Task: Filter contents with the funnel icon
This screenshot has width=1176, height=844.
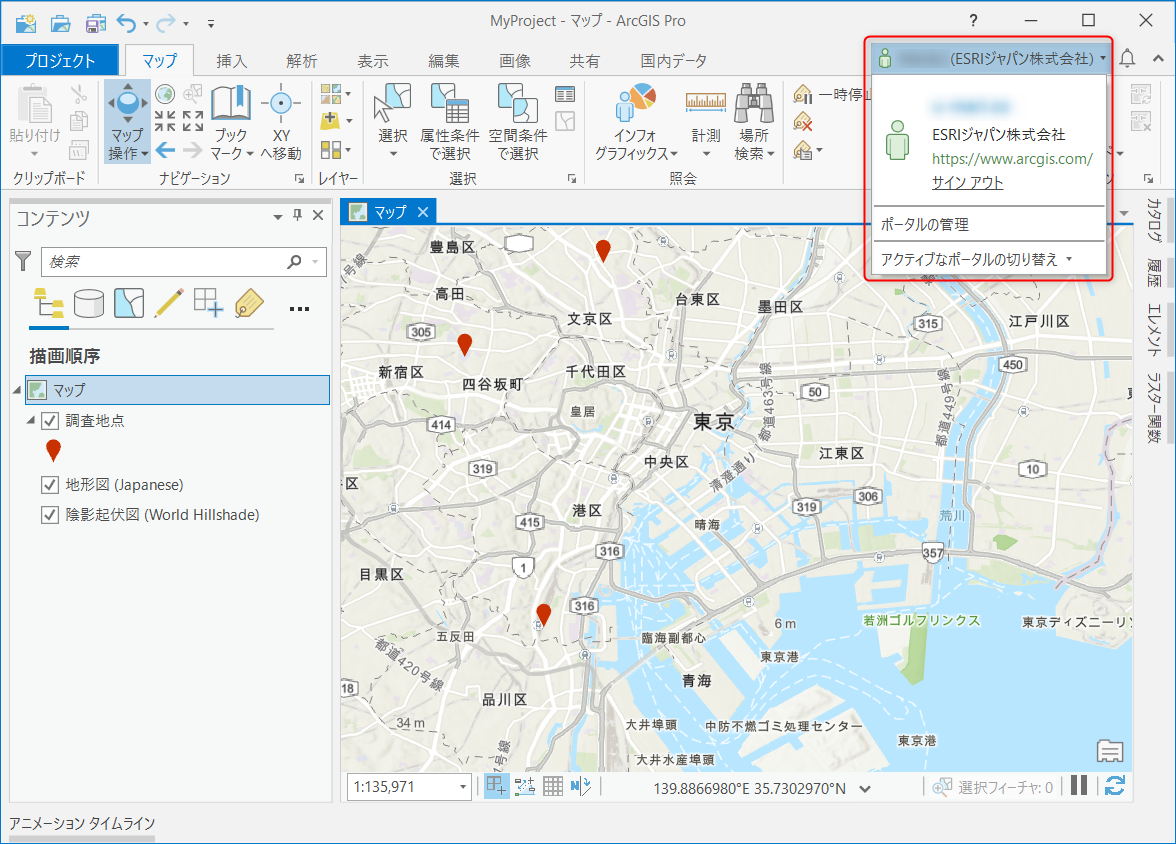Action: coord(23,261)
